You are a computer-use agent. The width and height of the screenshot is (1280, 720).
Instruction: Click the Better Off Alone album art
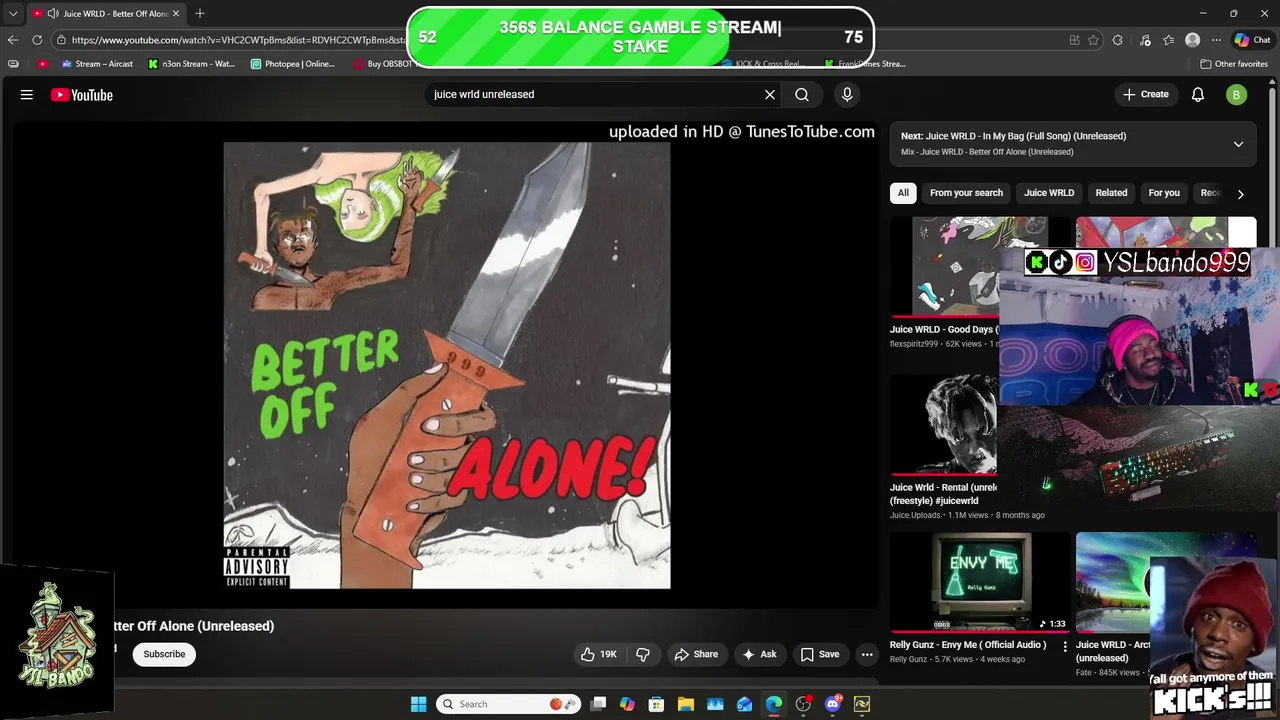(447, 365)
